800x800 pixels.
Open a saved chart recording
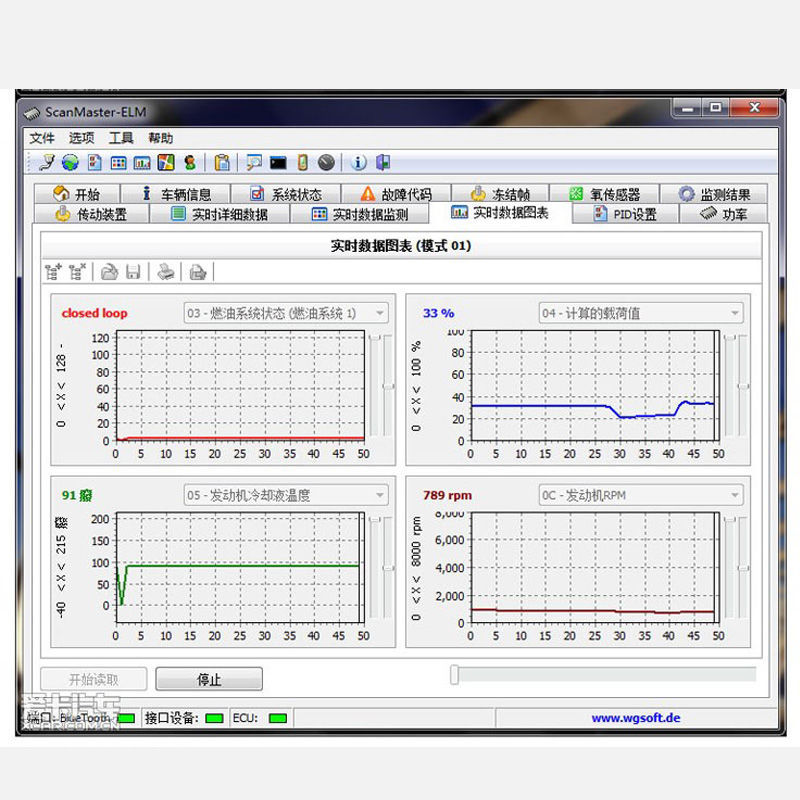[x=110, y=271]
